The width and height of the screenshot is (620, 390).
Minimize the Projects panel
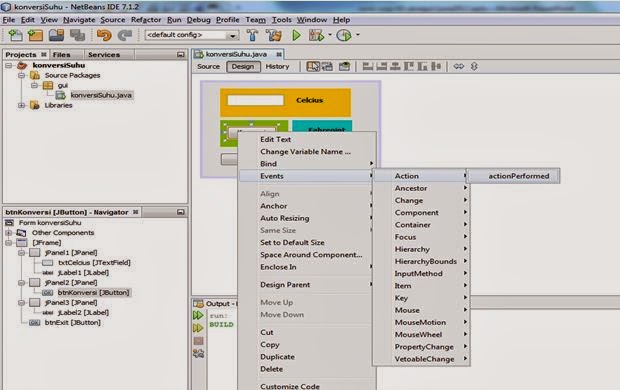tap(181, 55)
